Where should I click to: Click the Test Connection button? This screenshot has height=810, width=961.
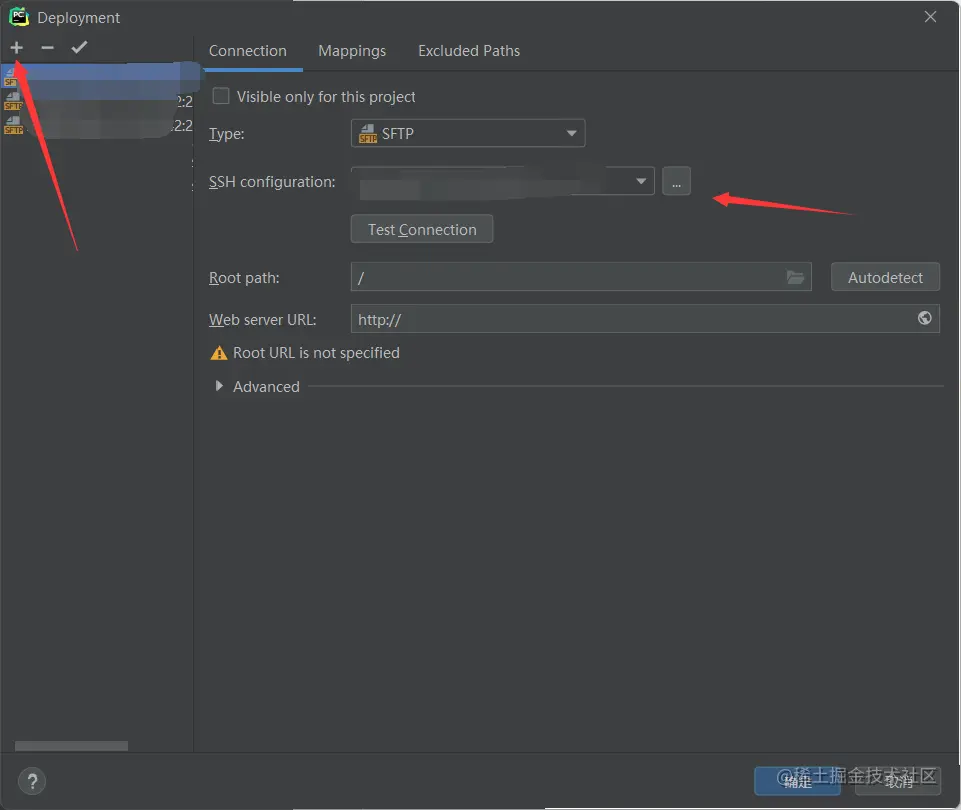pos(422,229)
